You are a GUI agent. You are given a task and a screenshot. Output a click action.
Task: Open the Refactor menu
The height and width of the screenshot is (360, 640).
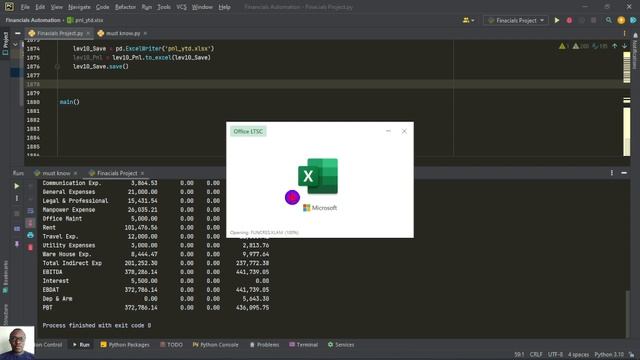point(125,7)
